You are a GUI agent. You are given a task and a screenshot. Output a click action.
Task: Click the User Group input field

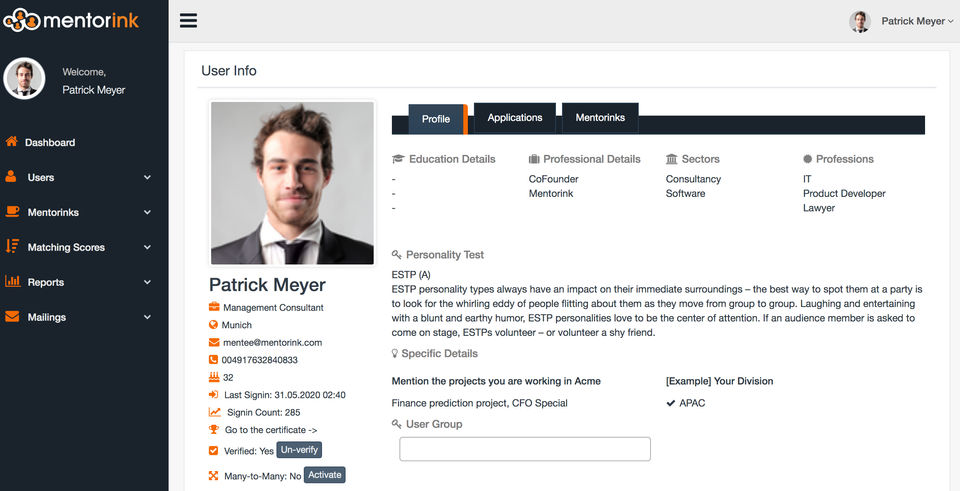525,449
